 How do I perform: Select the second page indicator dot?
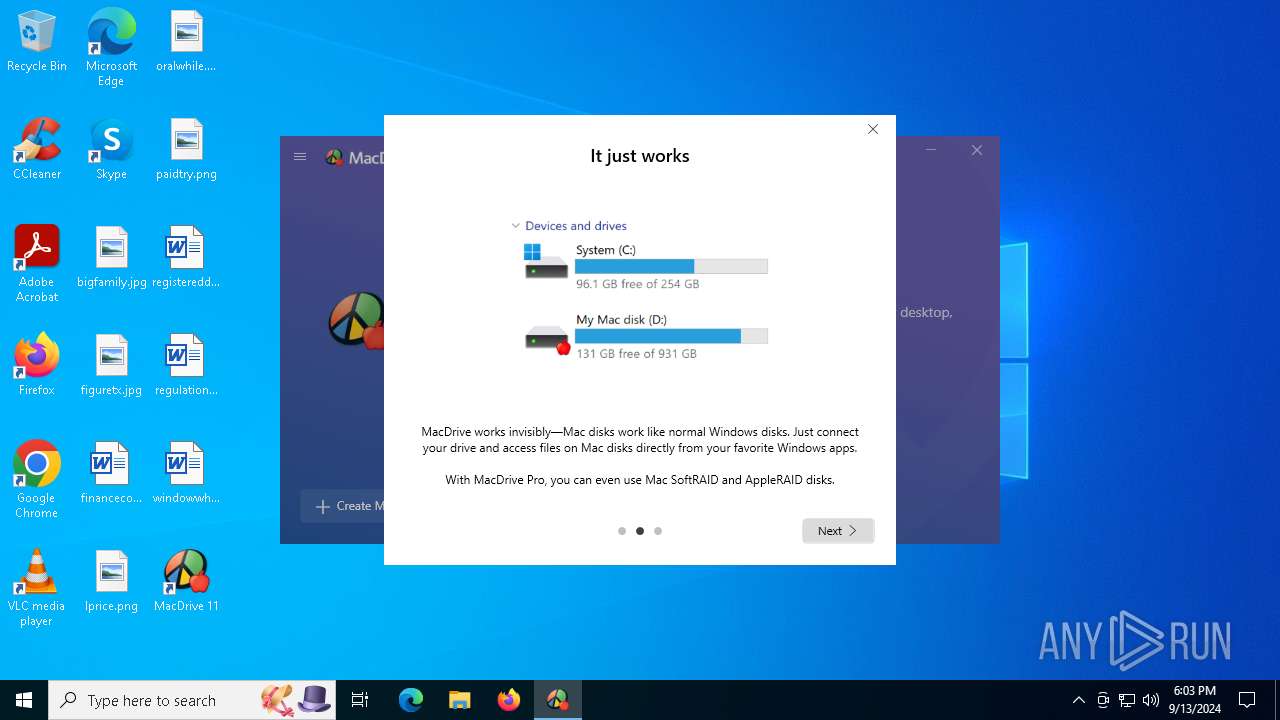[x=640, y=531]
